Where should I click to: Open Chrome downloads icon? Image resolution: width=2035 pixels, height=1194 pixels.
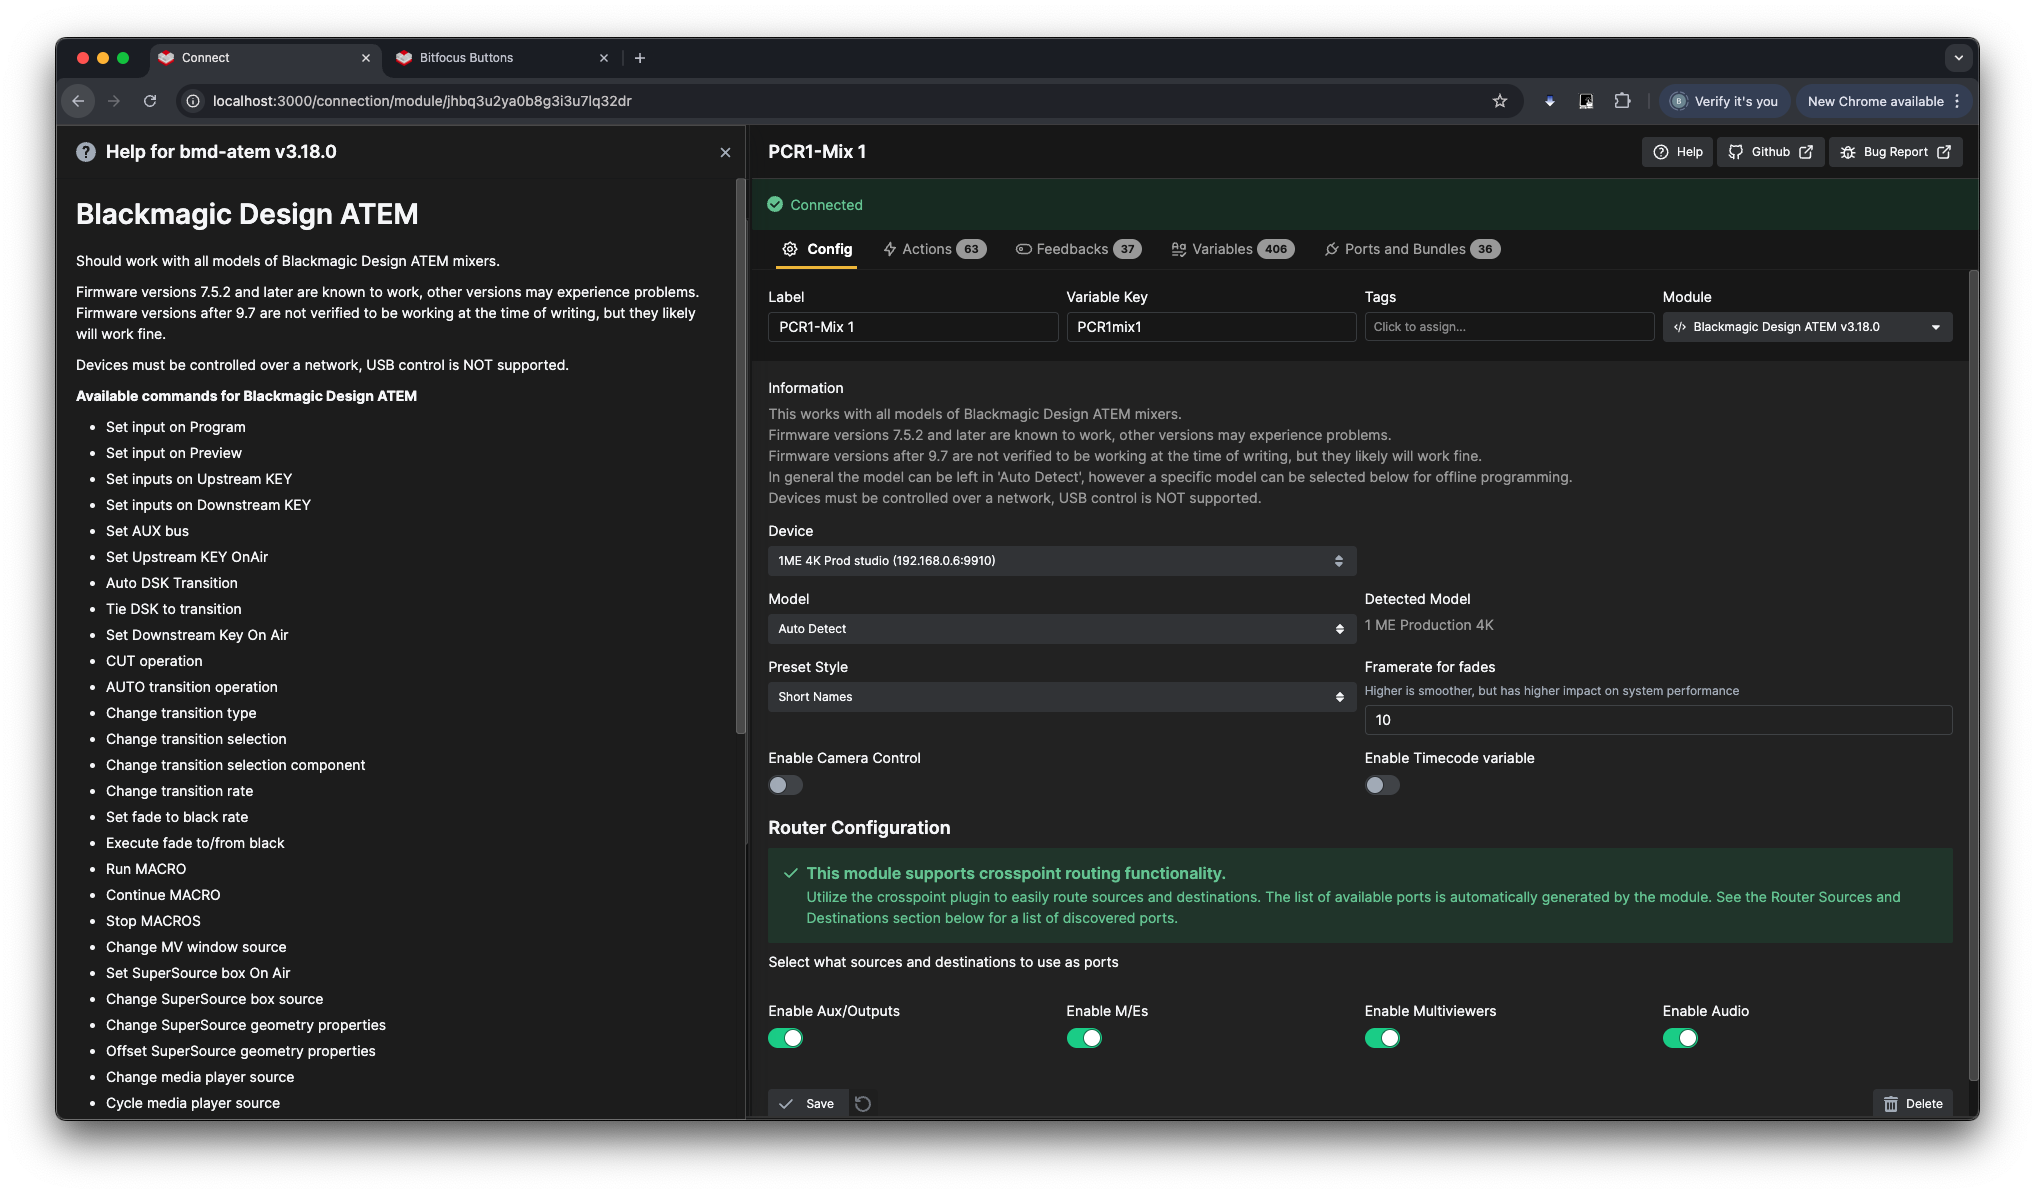point(1550,101)
